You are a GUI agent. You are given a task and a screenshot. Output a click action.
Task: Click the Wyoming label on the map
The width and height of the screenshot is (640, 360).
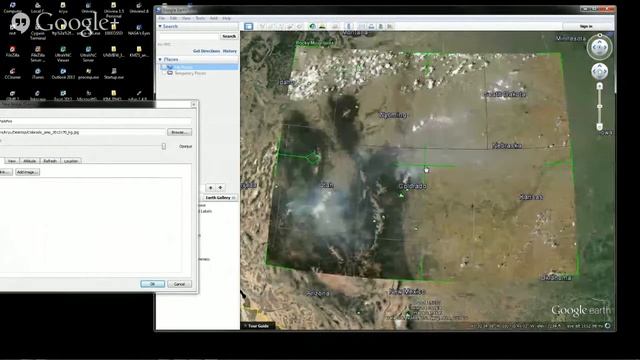[x=393, y=115]
